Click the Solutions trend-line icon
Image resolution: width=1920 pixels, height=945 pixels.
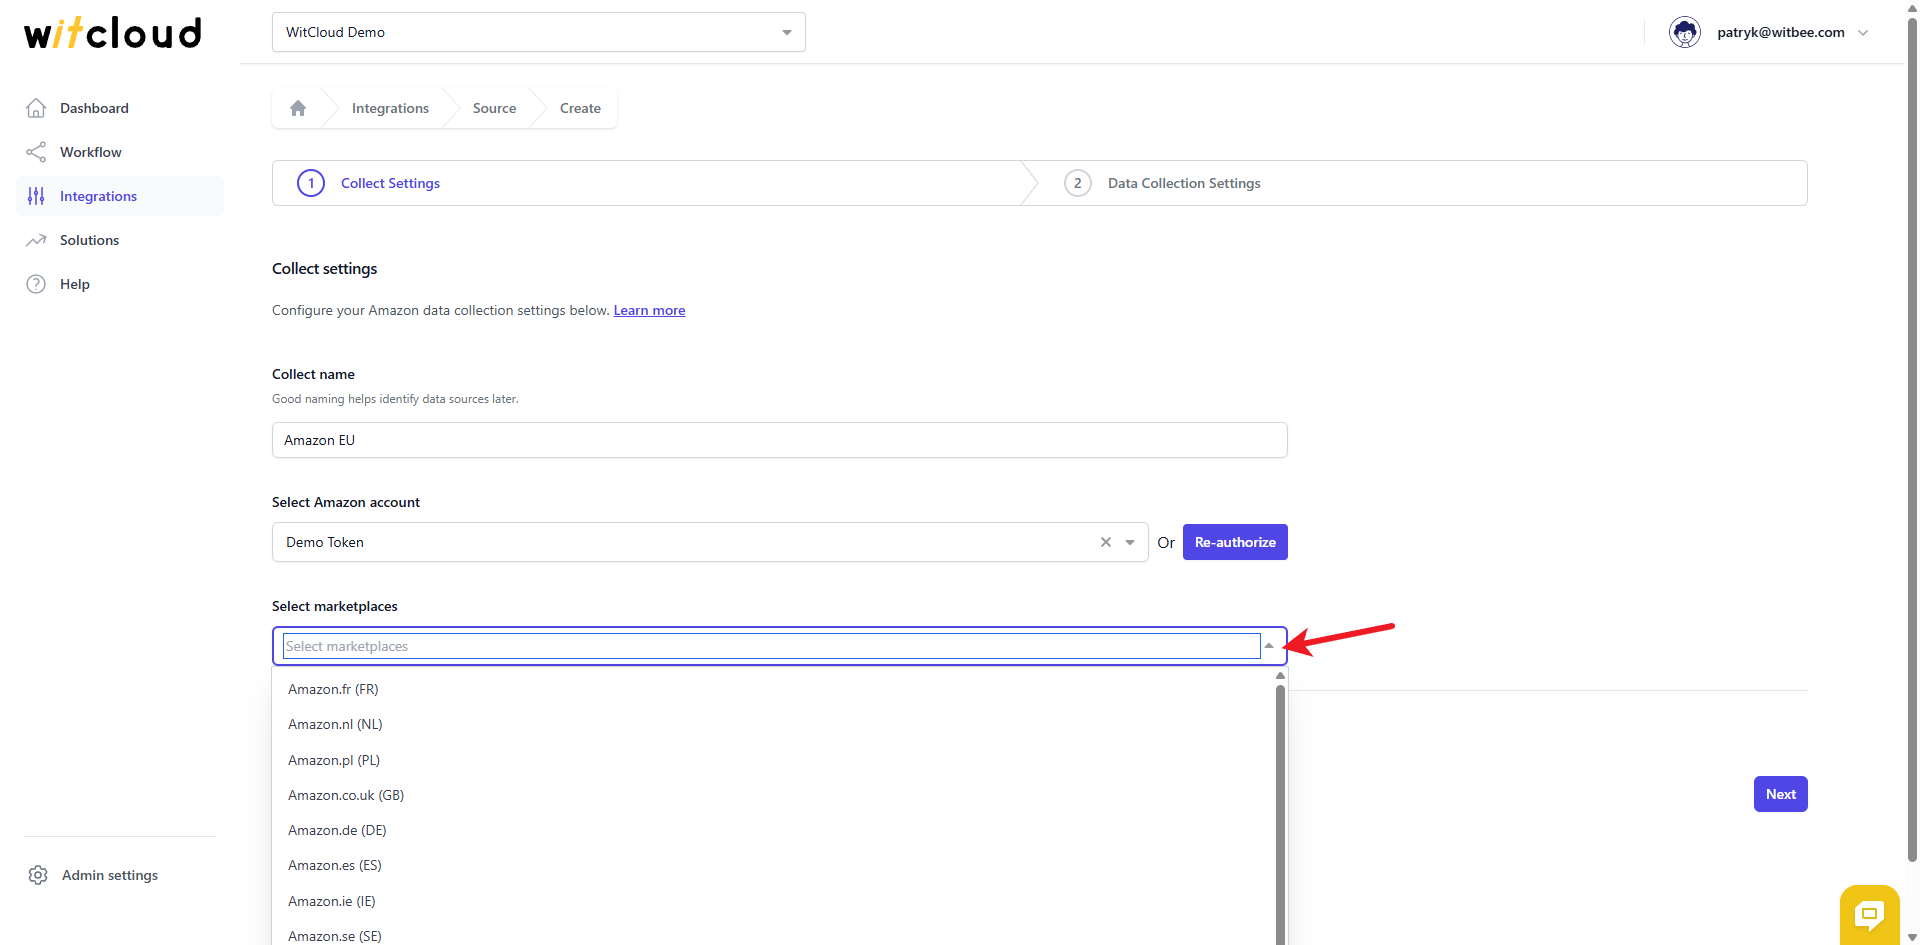pos(36,240)
